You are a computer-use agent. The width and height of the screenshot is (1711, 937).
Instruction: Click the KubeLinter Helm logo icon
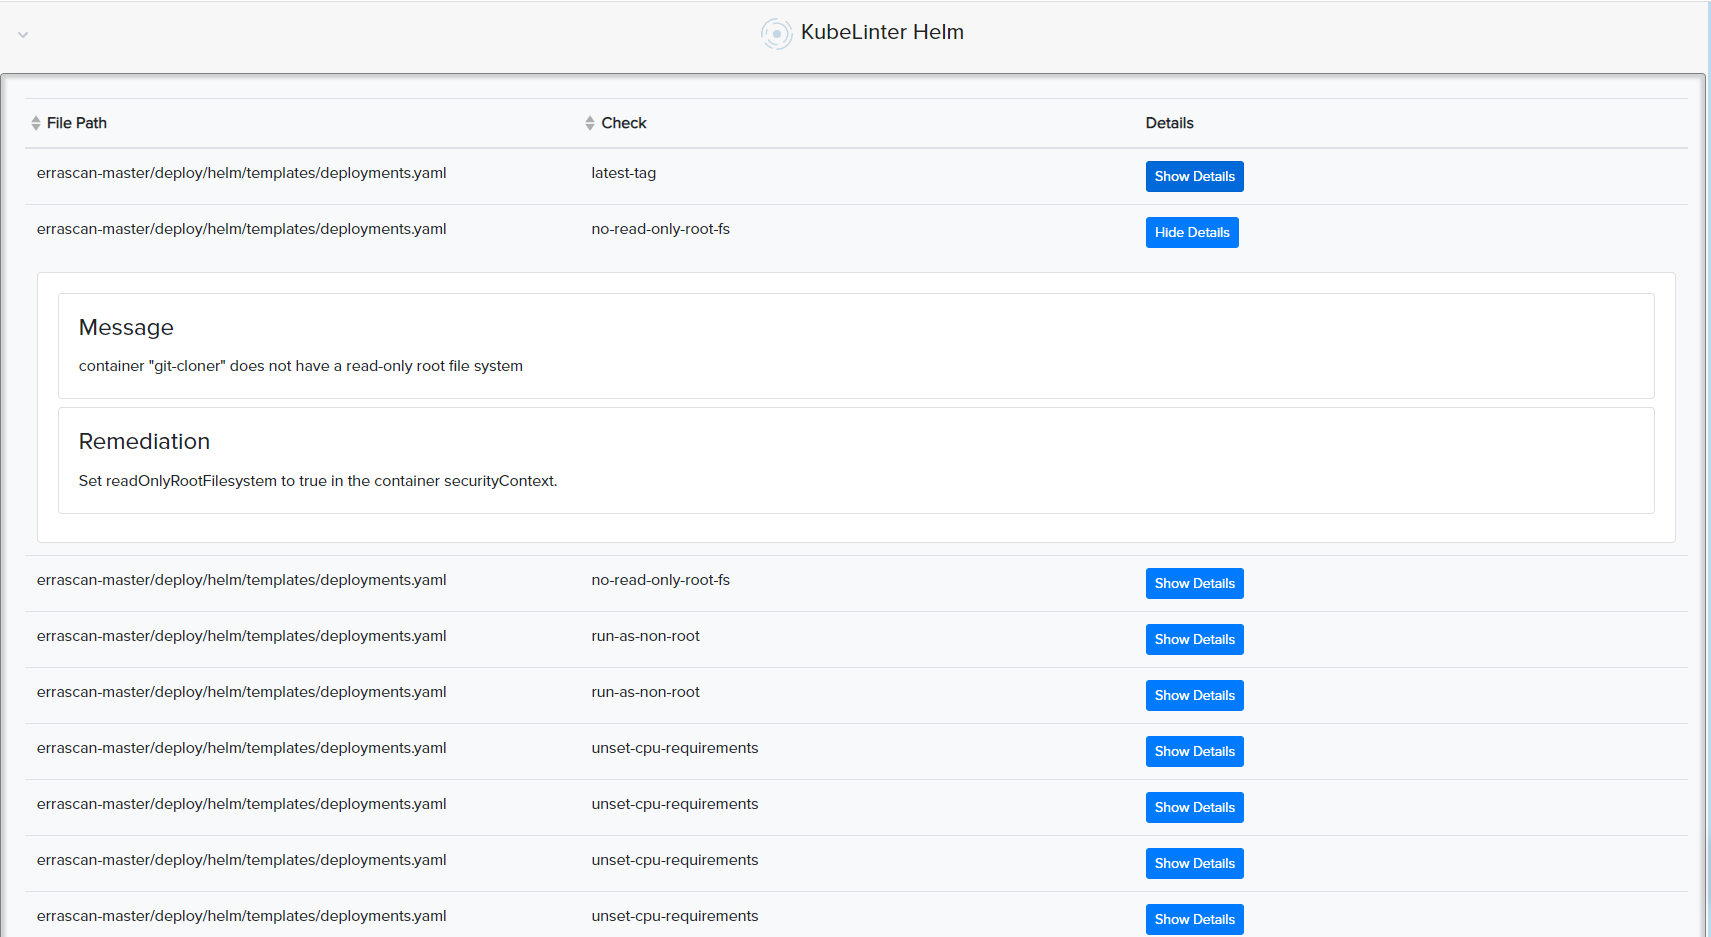(x=776, y=34)
